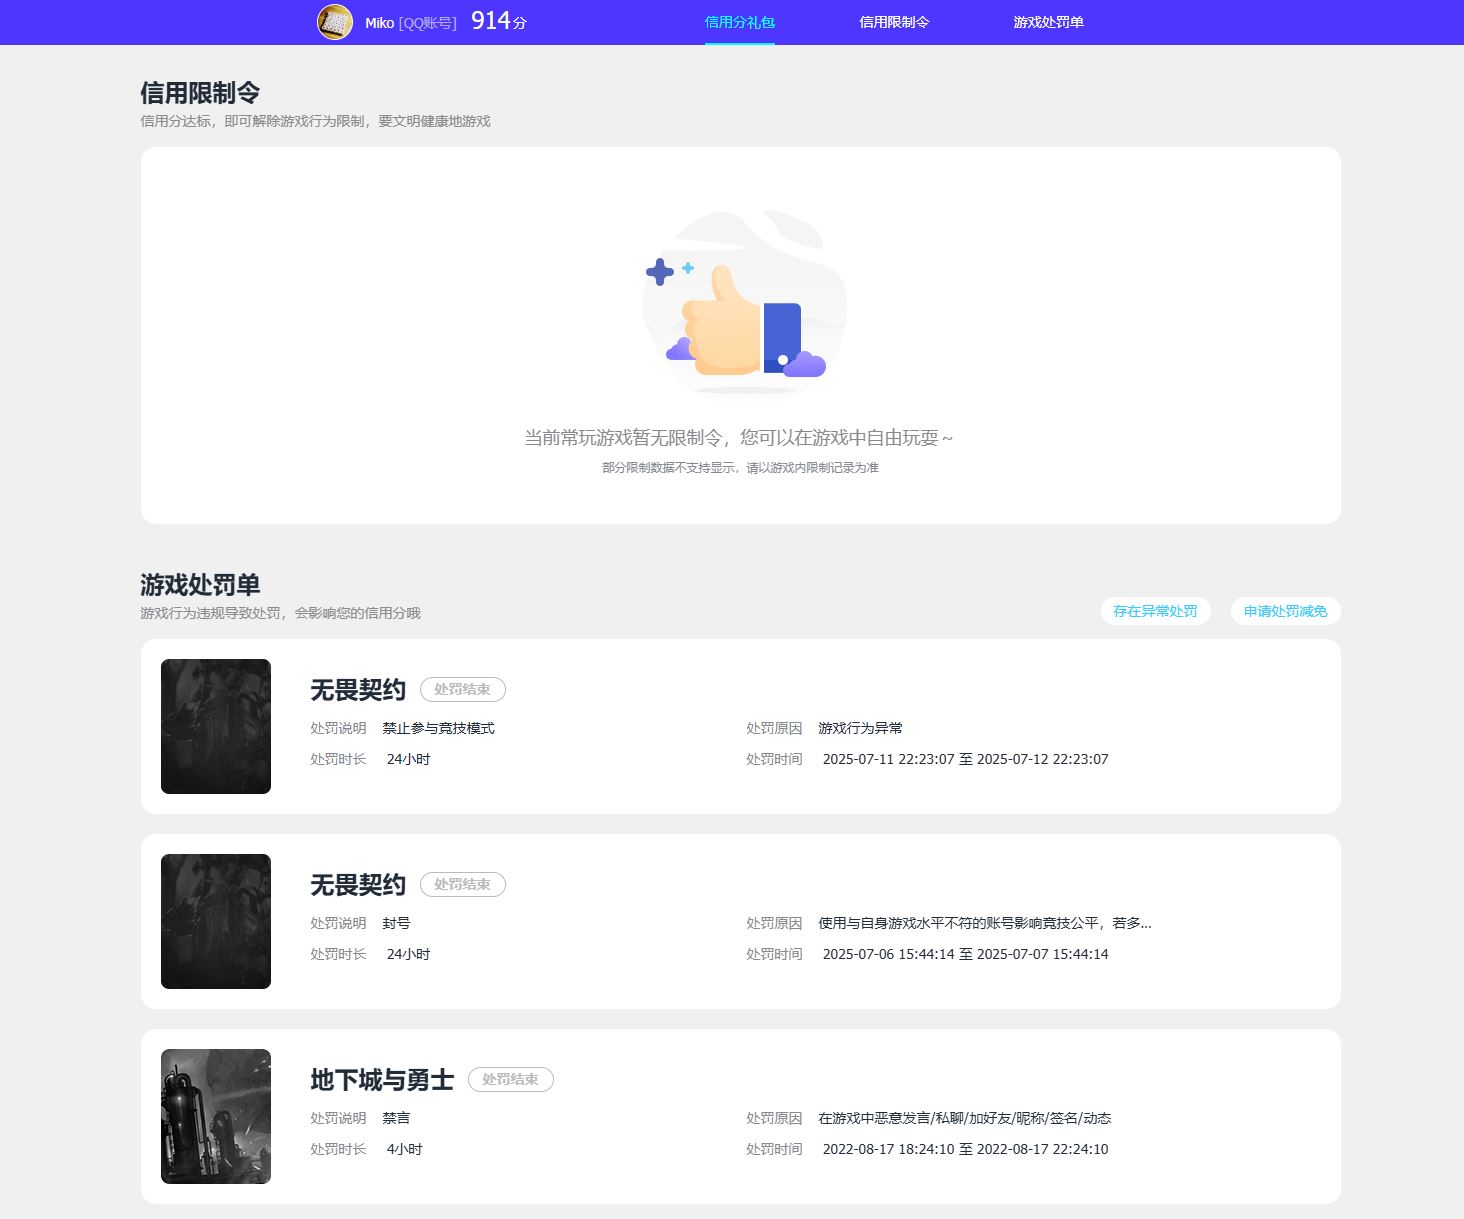Switch to the 信用限制令 tab
The width and height of the screenshot is (1464, 1219).
pyautogui.click(x=894, y=22)
